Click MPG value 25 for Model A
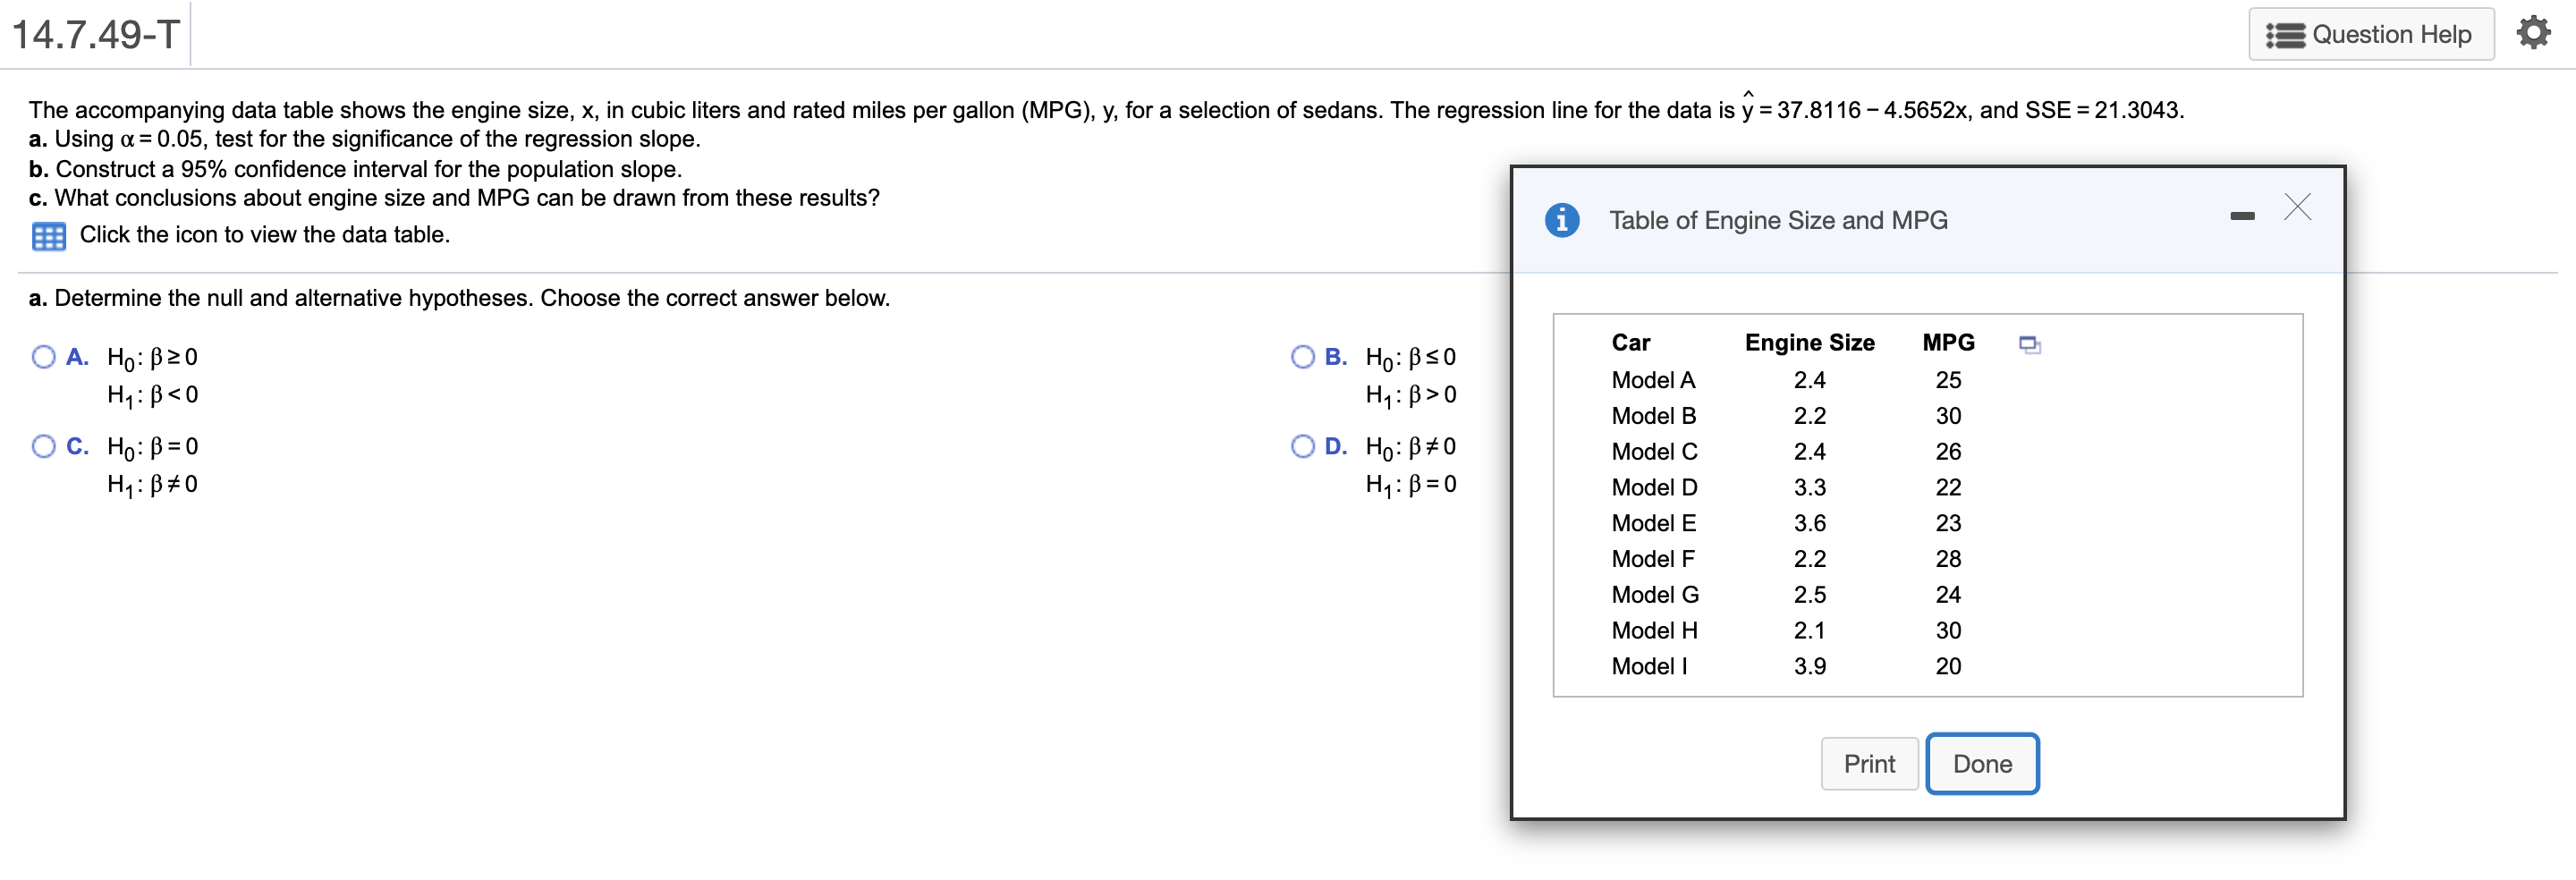 coord(1948,380)
